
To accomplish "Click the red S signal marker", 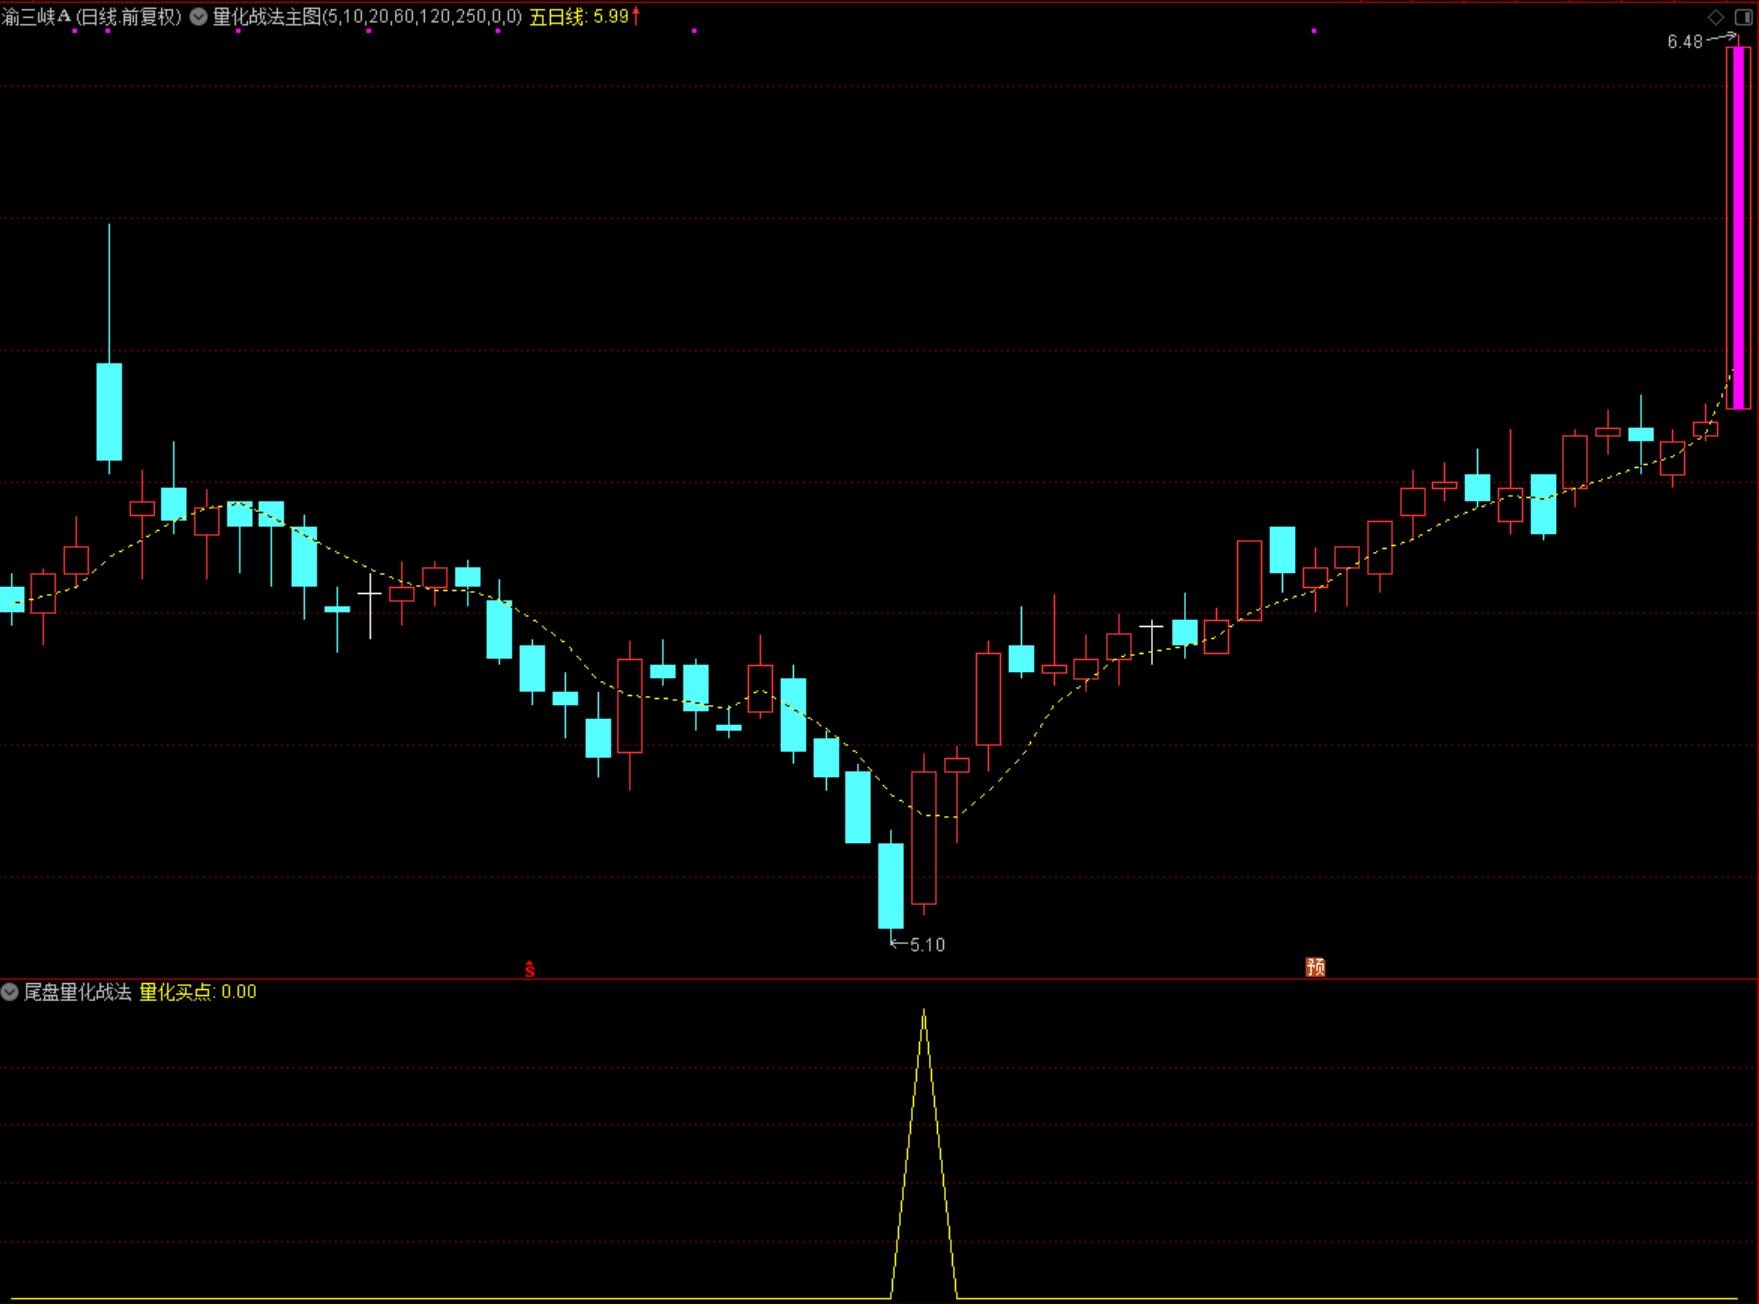I will coord(530,968).
